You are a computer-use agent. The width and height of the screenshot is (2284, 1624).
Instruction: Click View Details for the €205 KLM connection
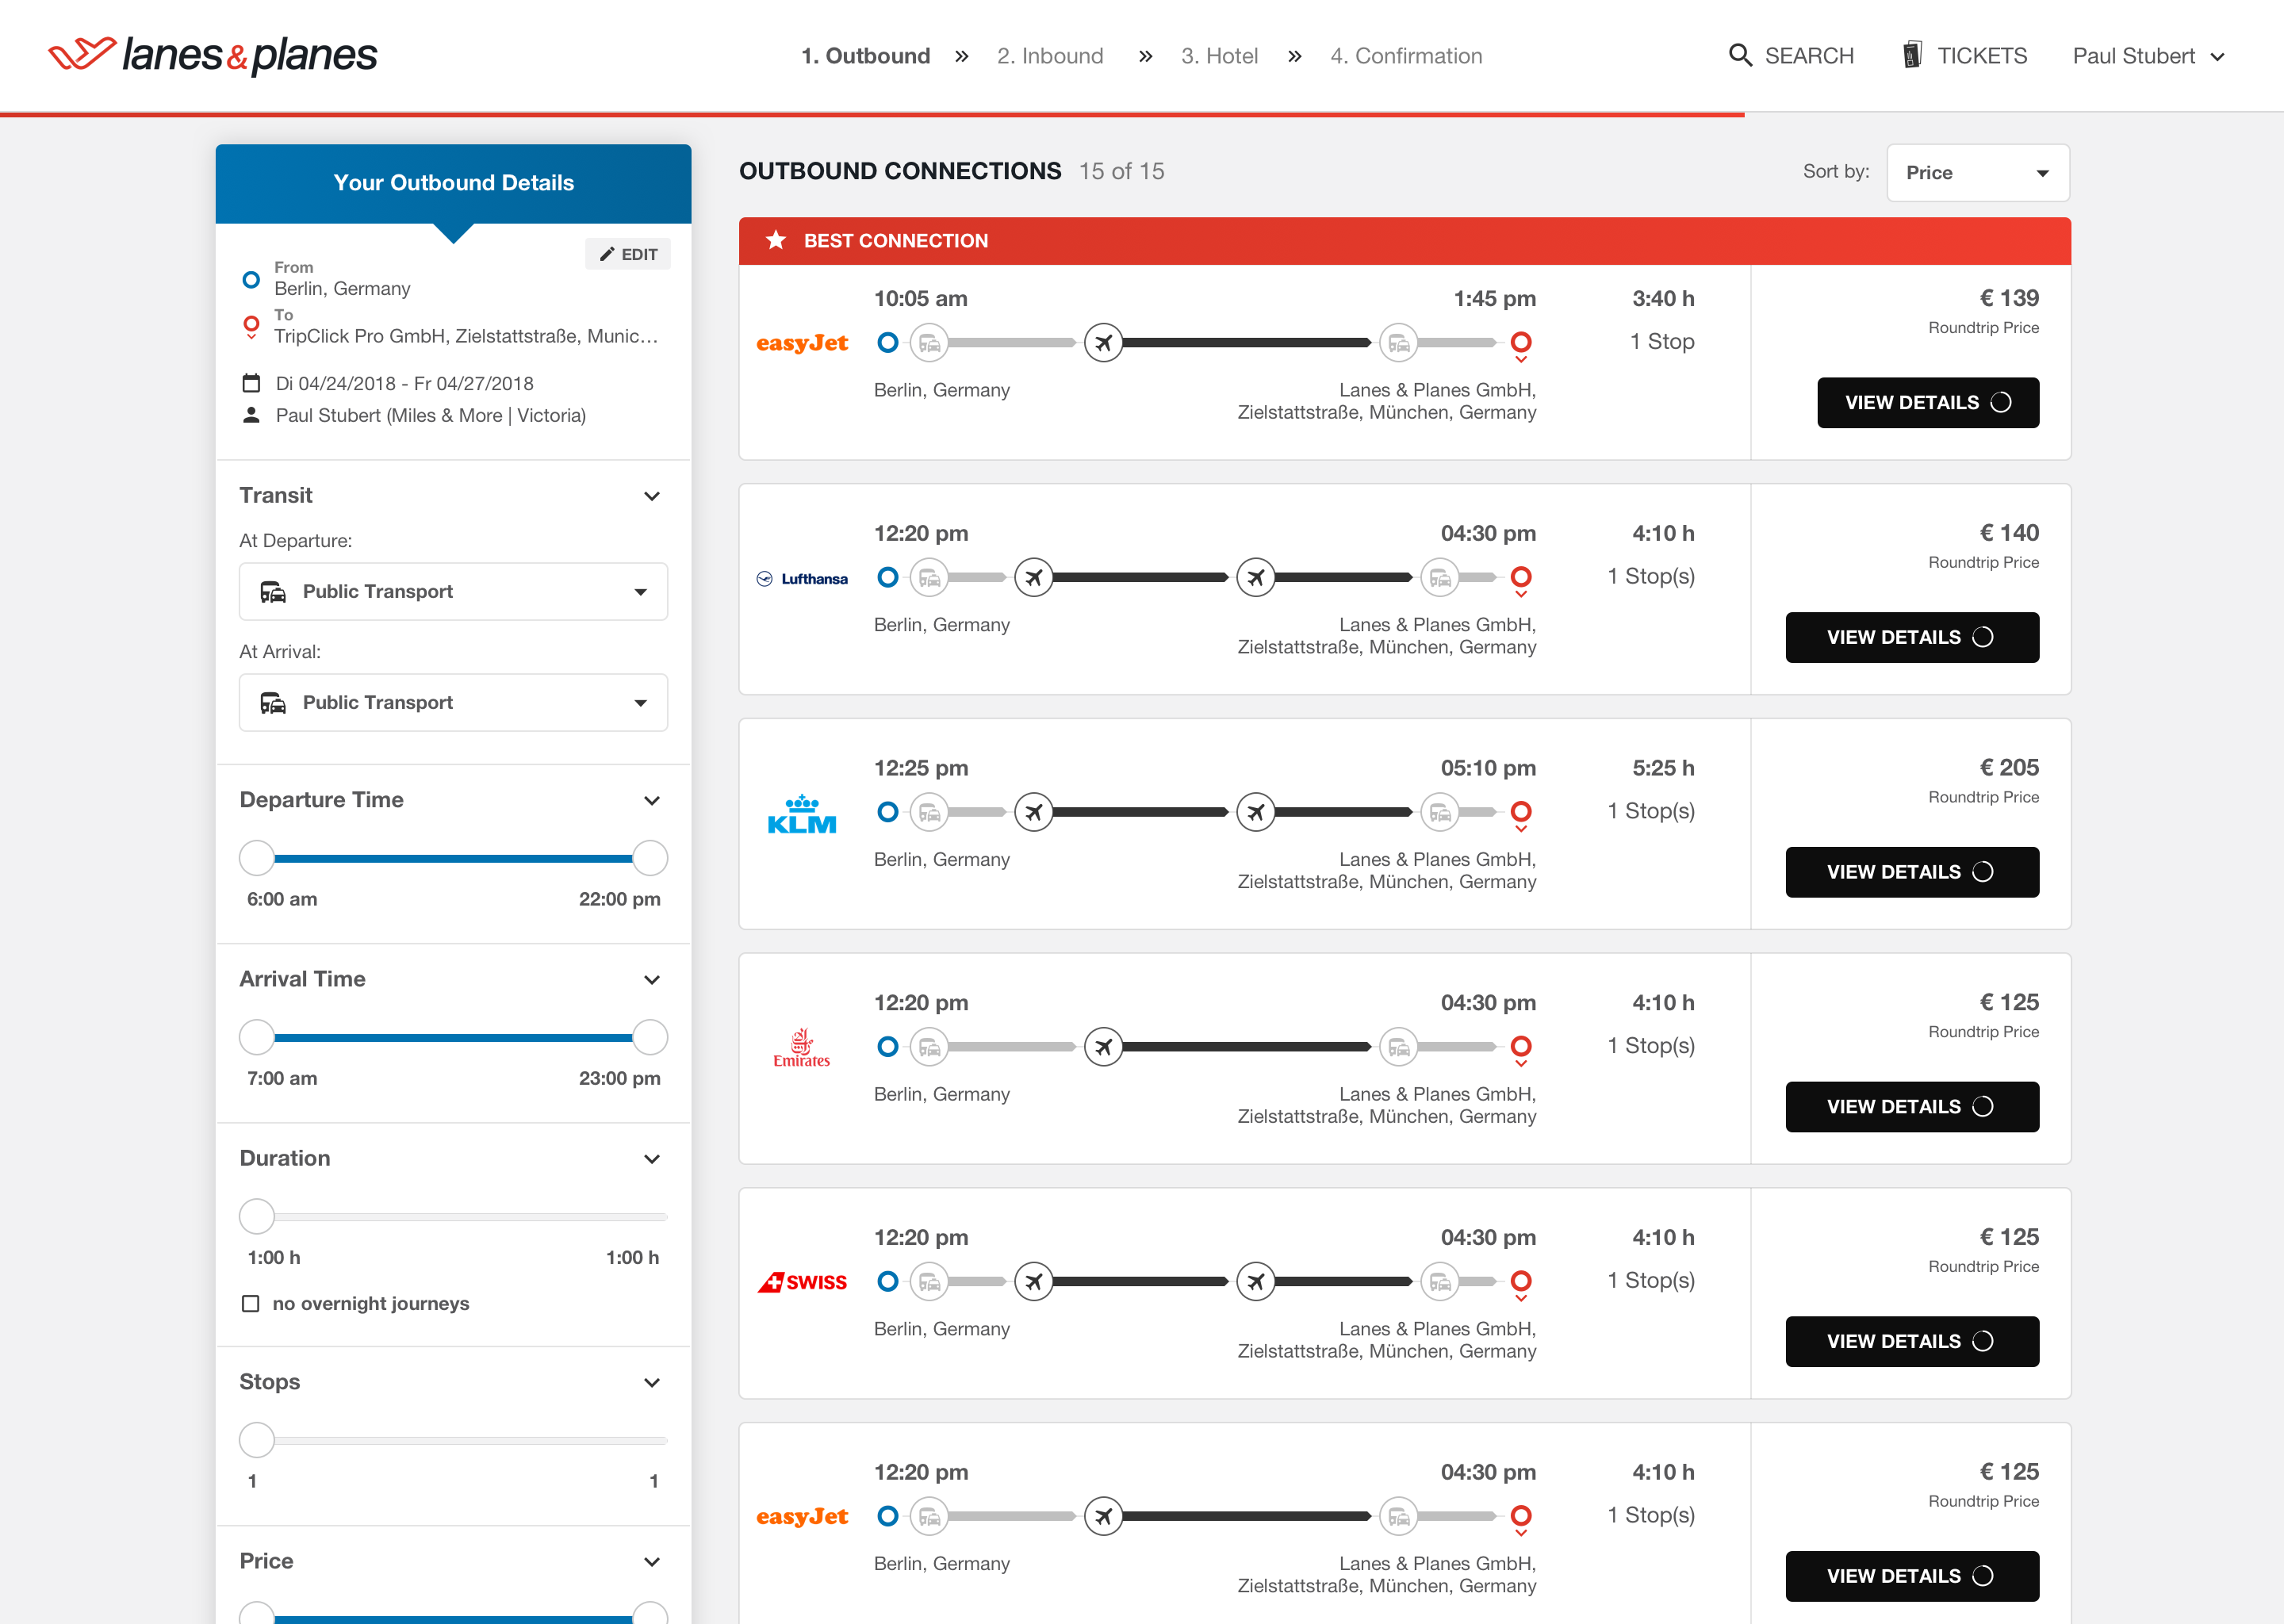(1911, 872)
